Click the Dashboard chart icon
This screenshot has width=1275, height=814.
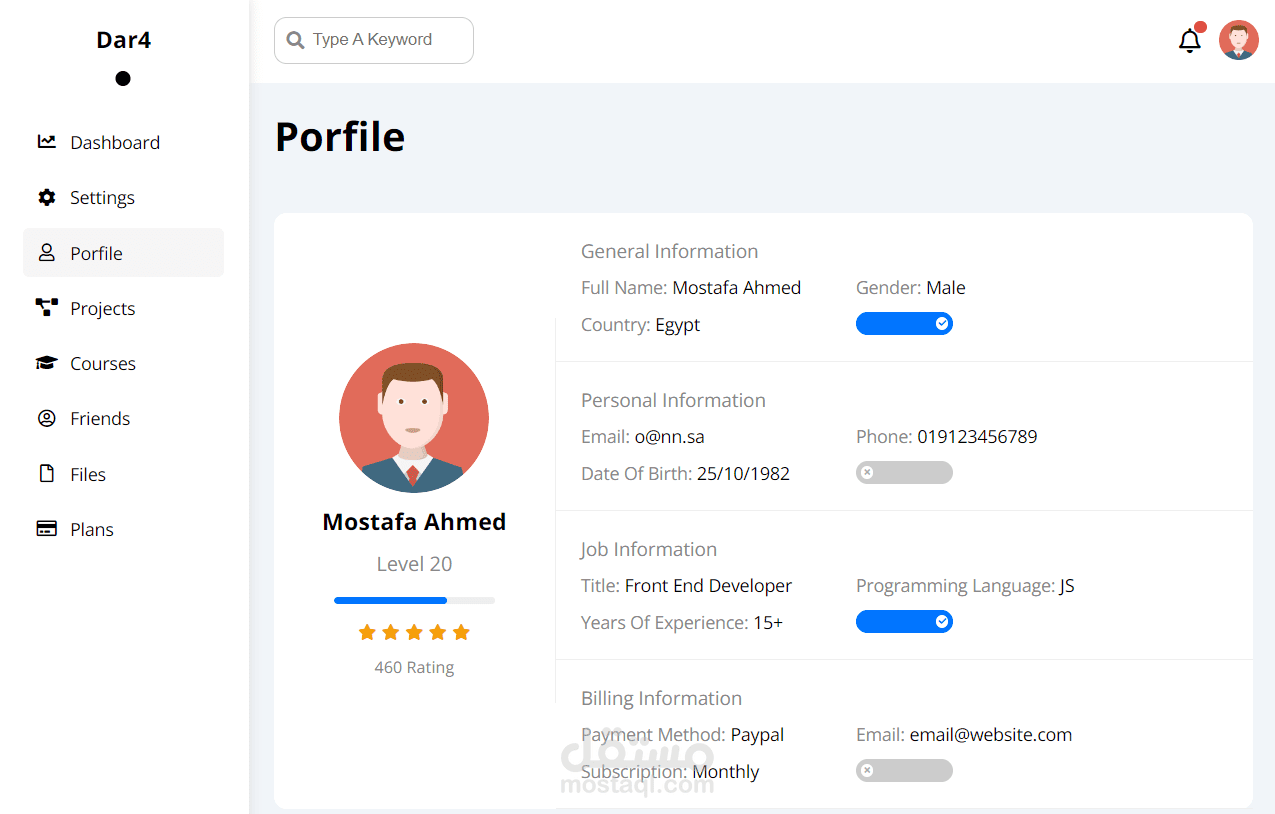[x=46, y=142]
